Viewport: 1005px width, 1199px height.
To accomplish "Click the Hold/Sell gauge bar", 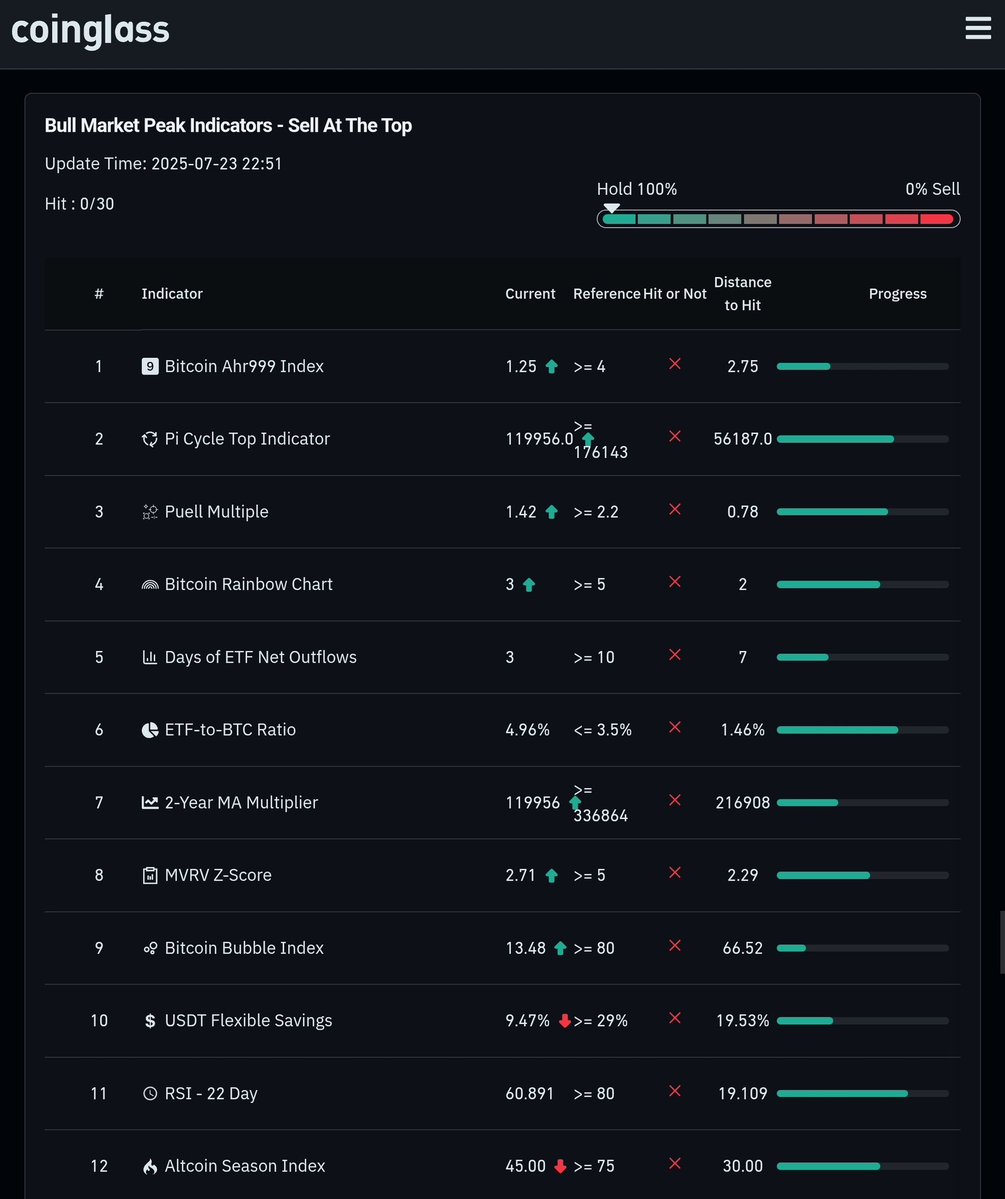I will (x=778, y=219).
